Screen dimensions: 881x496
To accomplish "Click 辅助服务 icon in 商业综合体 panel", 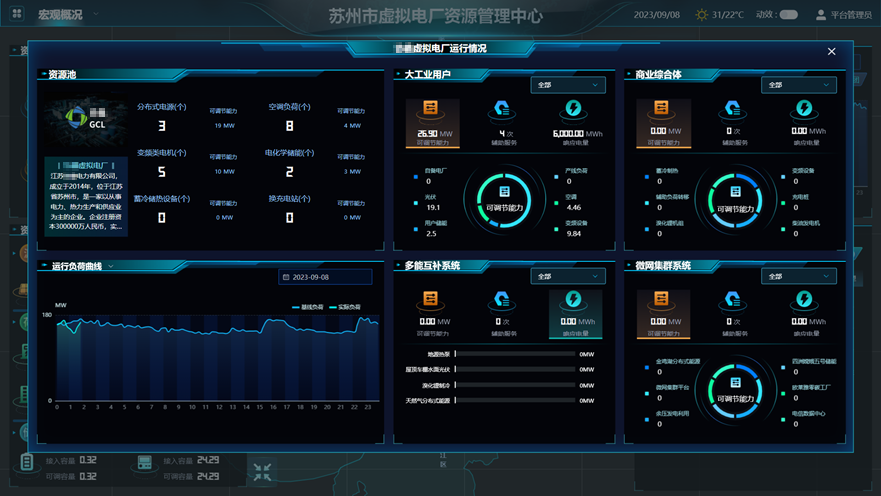I will (733, 109).
